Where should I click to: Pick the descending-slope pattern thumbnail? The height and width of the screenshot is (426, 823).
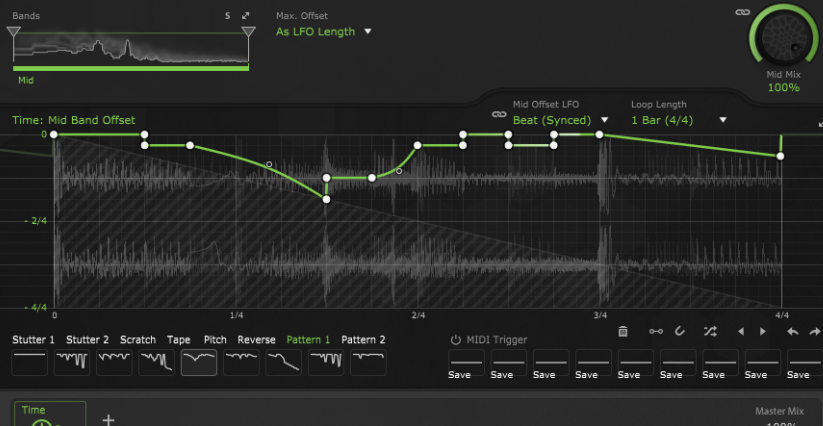click(x=283, y=363)
